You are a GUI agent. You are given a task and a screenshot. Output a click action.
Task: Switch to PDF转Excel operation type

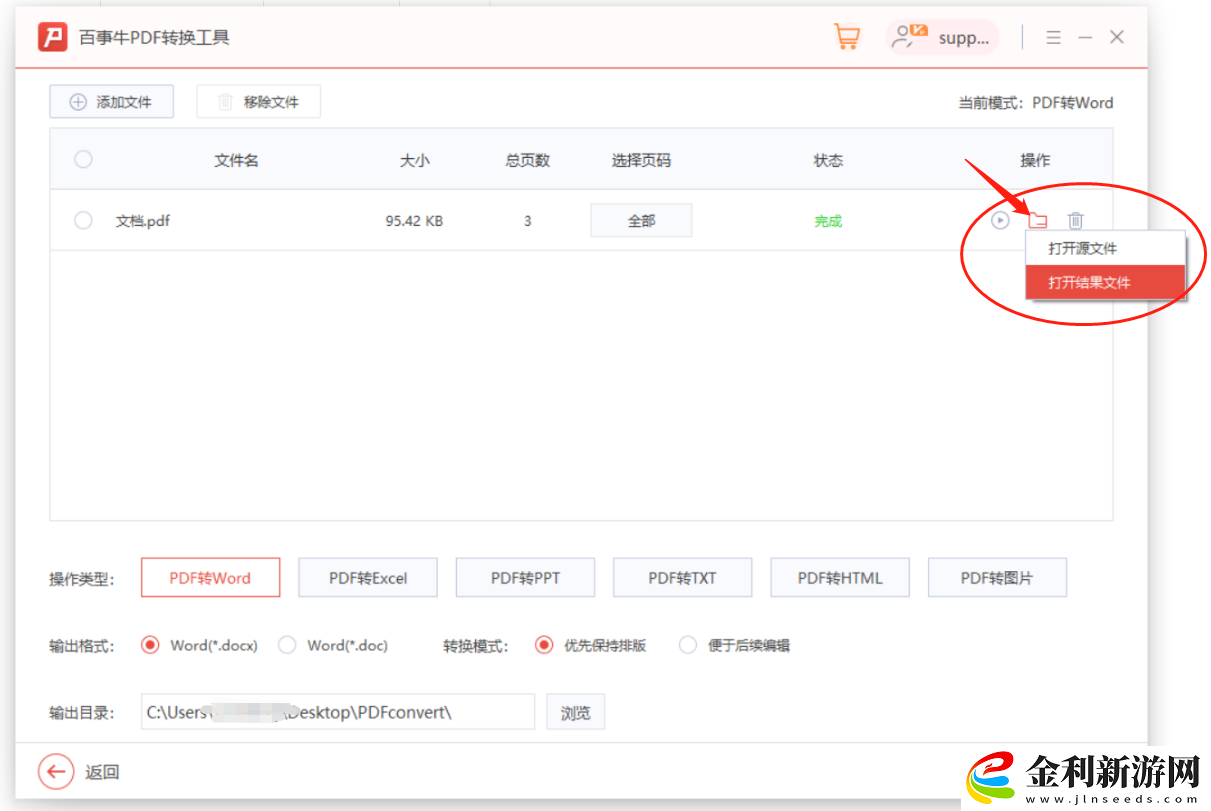pyautogui.click(x=368, y=577)
